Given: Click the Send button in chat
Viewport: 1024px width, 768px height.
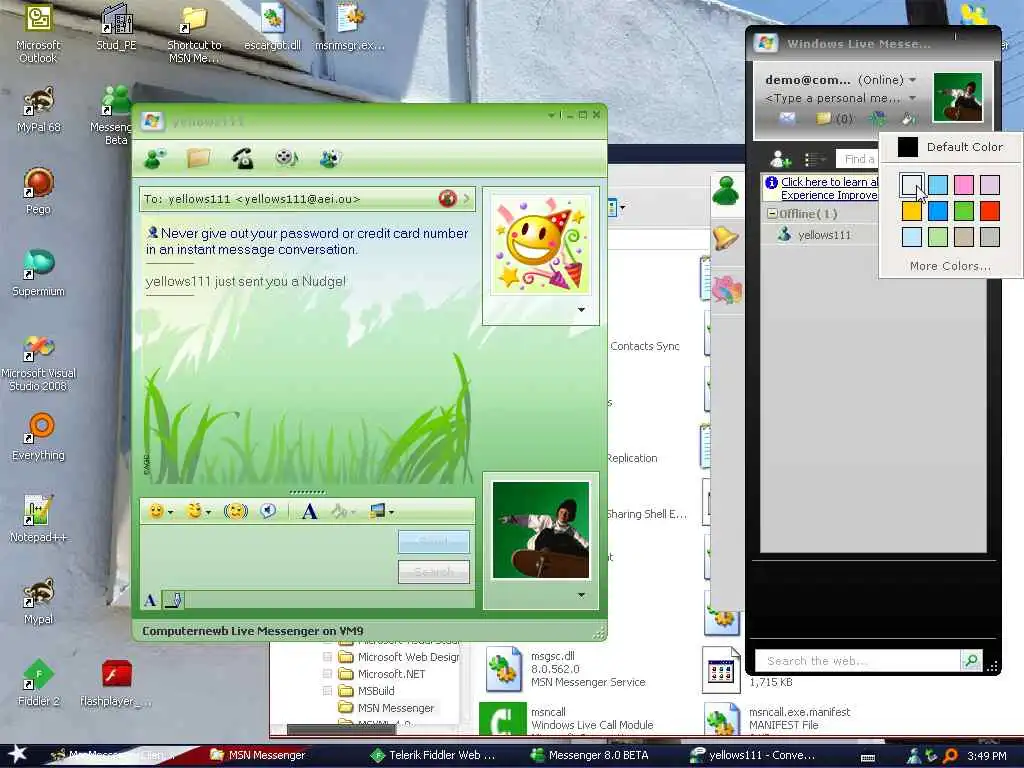Looking at the screenshot, I should tap(434, 541).
